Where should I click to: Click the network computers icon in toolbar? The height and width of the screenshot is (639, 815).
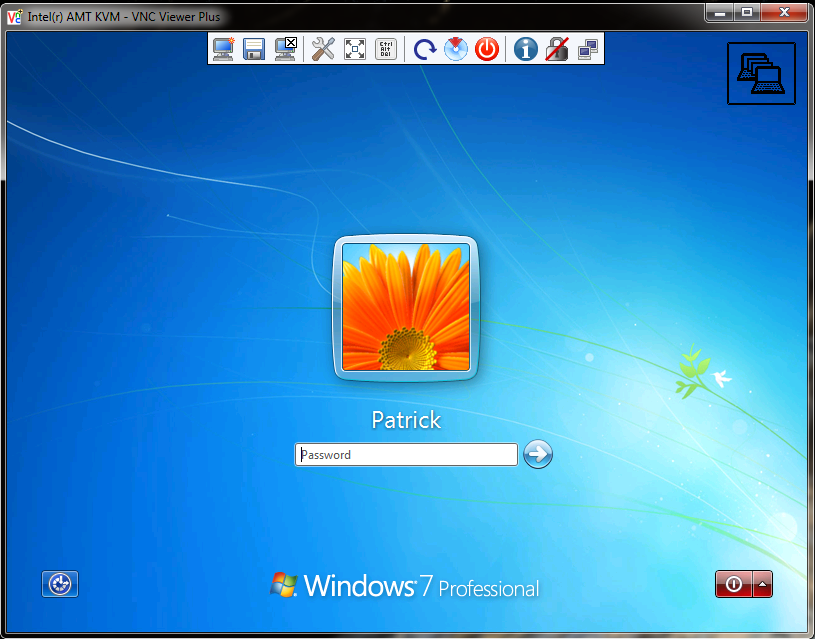[588, 49]
